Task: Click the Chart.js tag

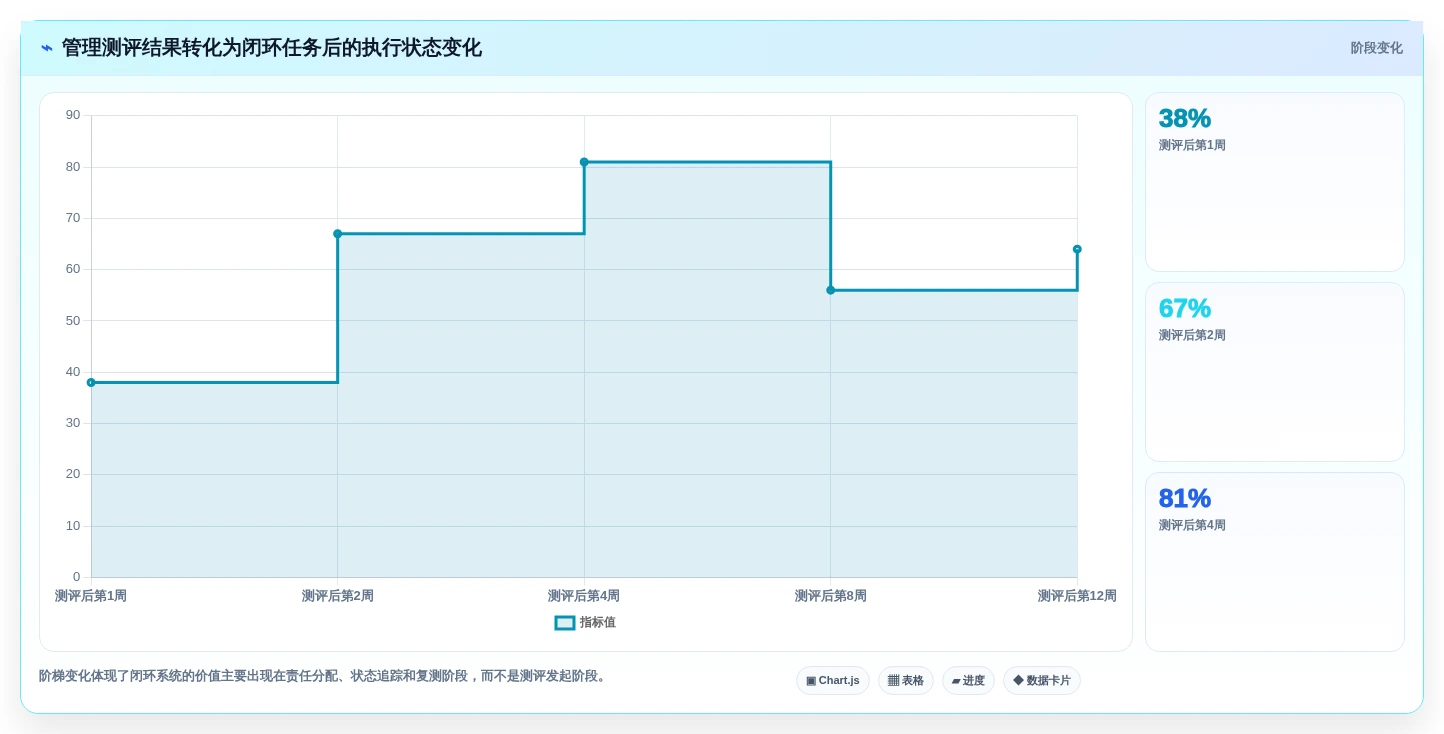Action: click(833, 680)
